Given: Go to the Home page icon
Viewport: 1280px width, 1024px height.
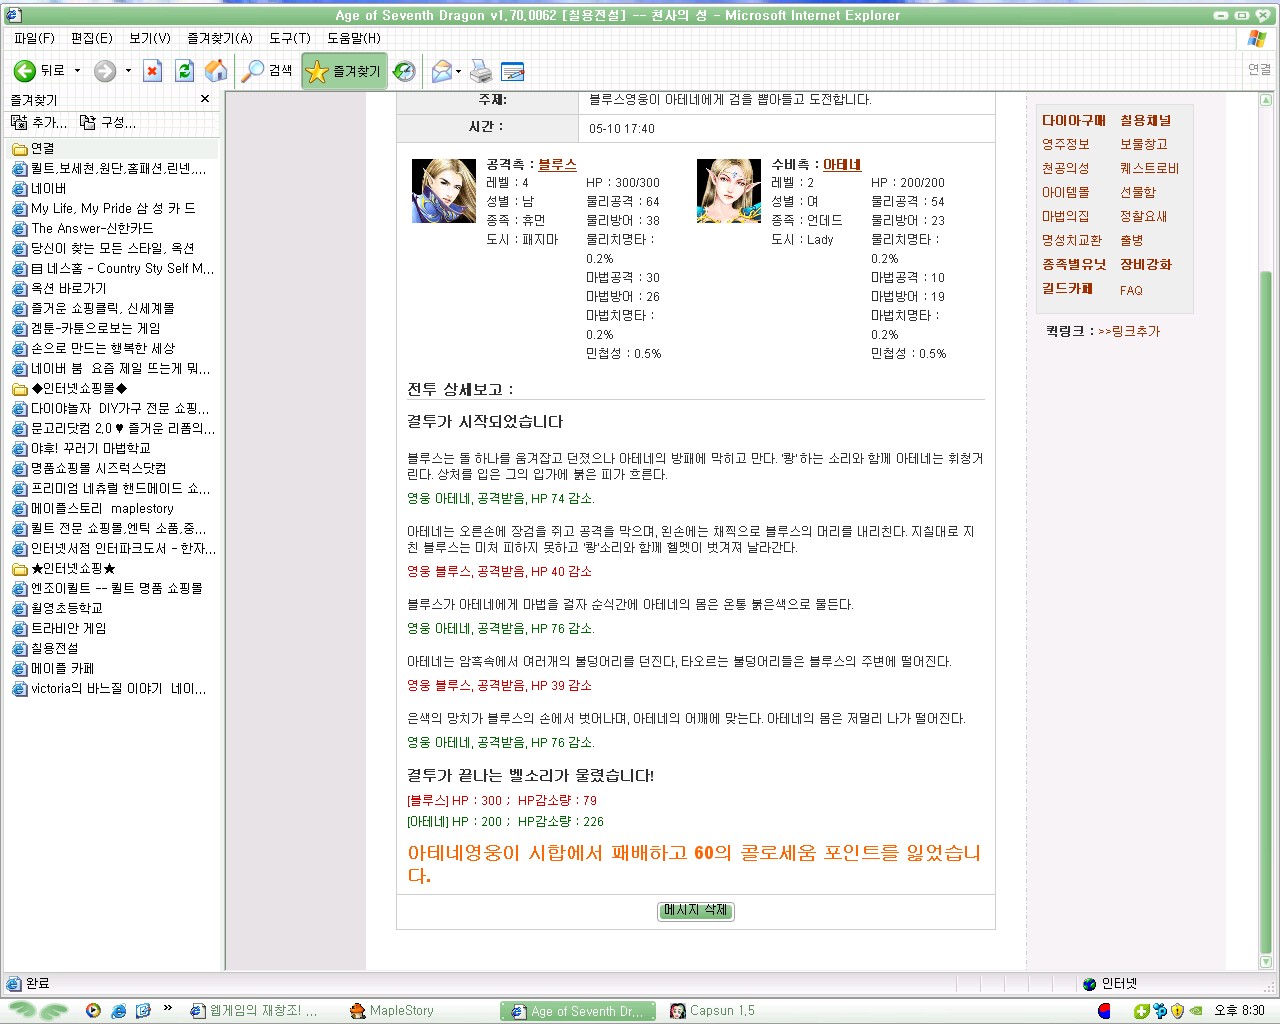Looking at the screenshot, I should tap(215, 71).
